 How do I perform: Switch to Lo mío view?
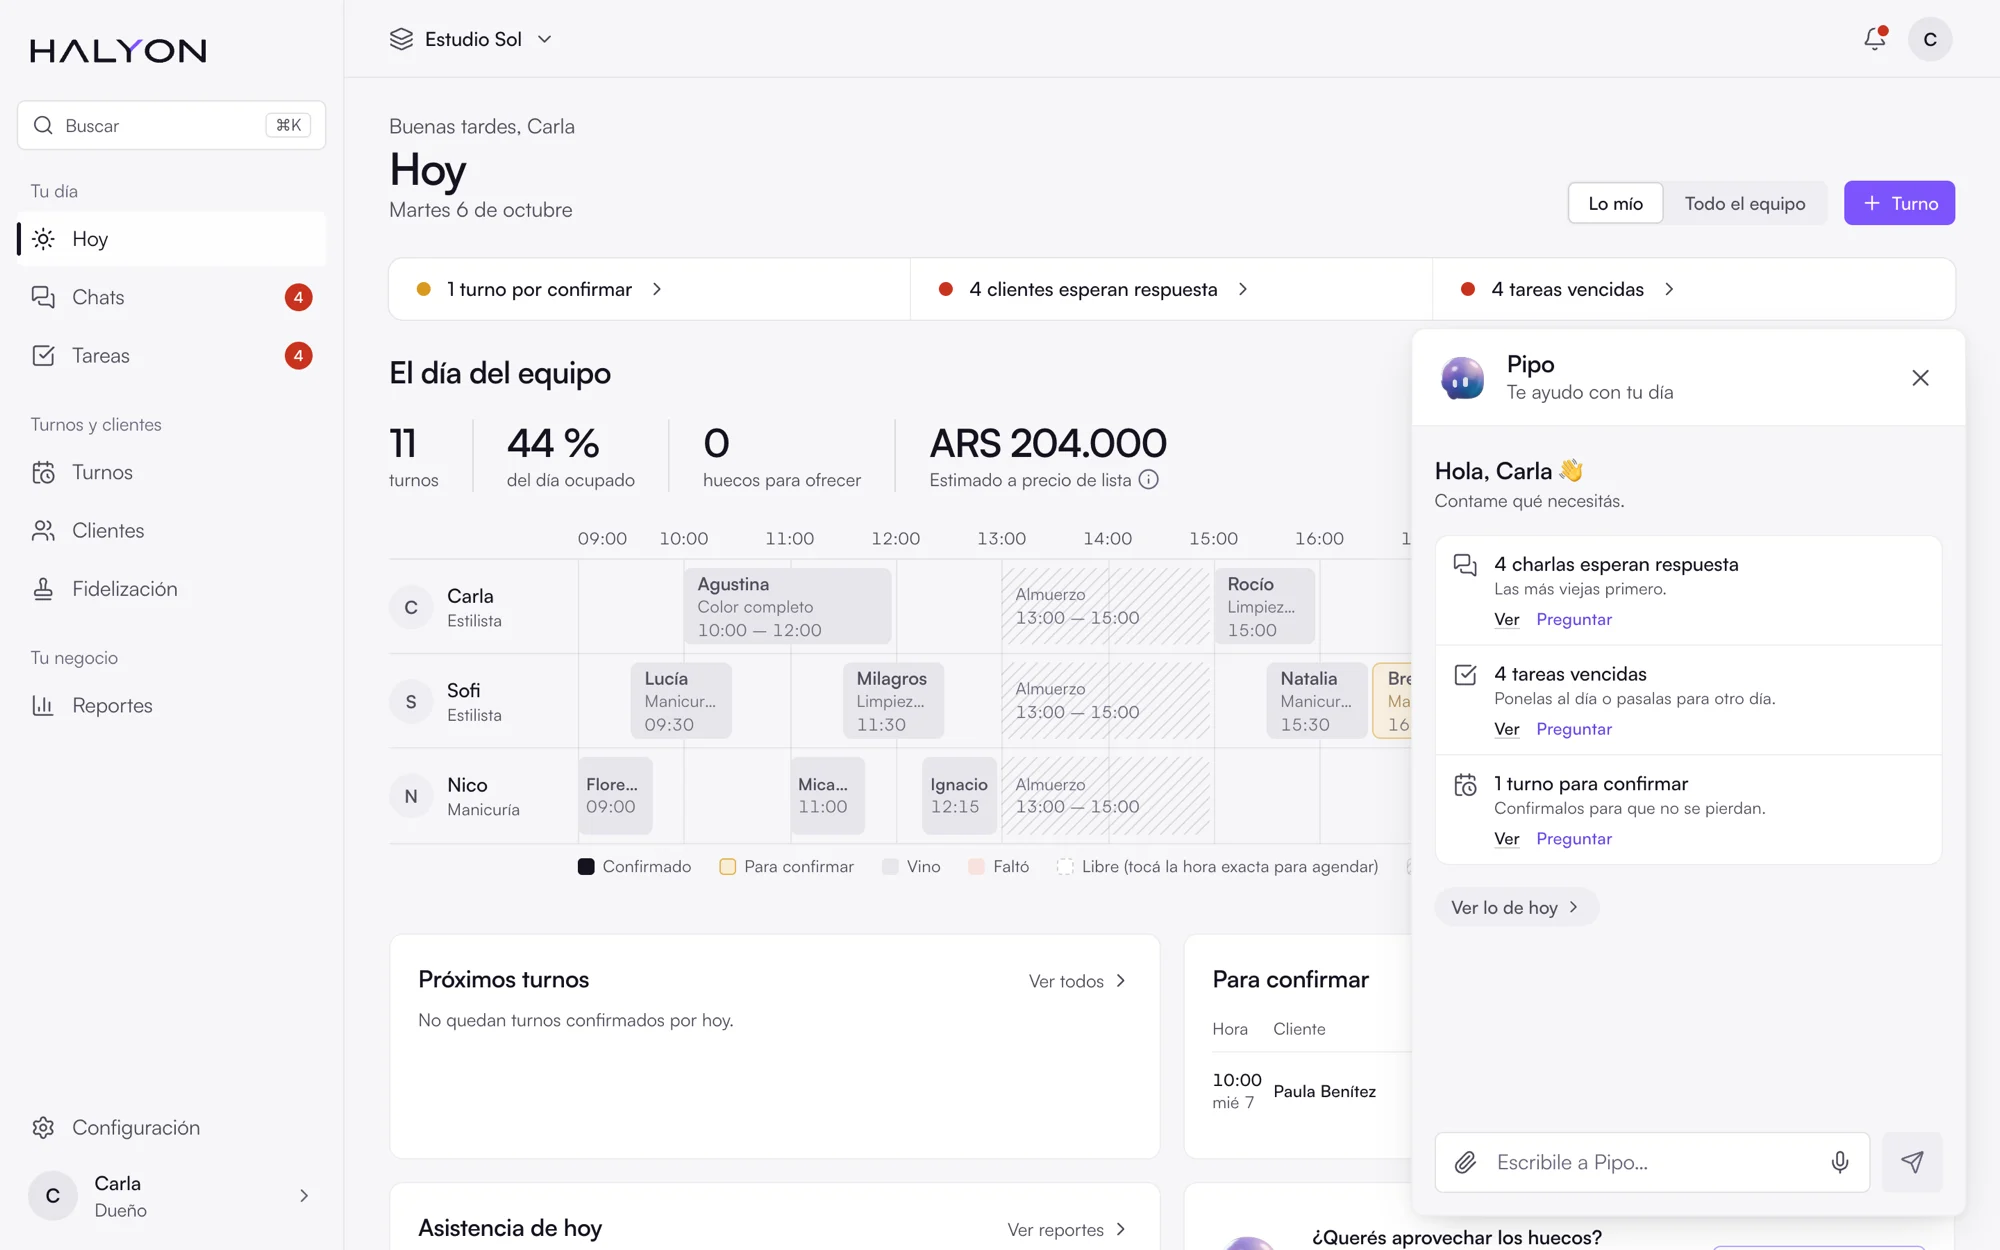1615,203
